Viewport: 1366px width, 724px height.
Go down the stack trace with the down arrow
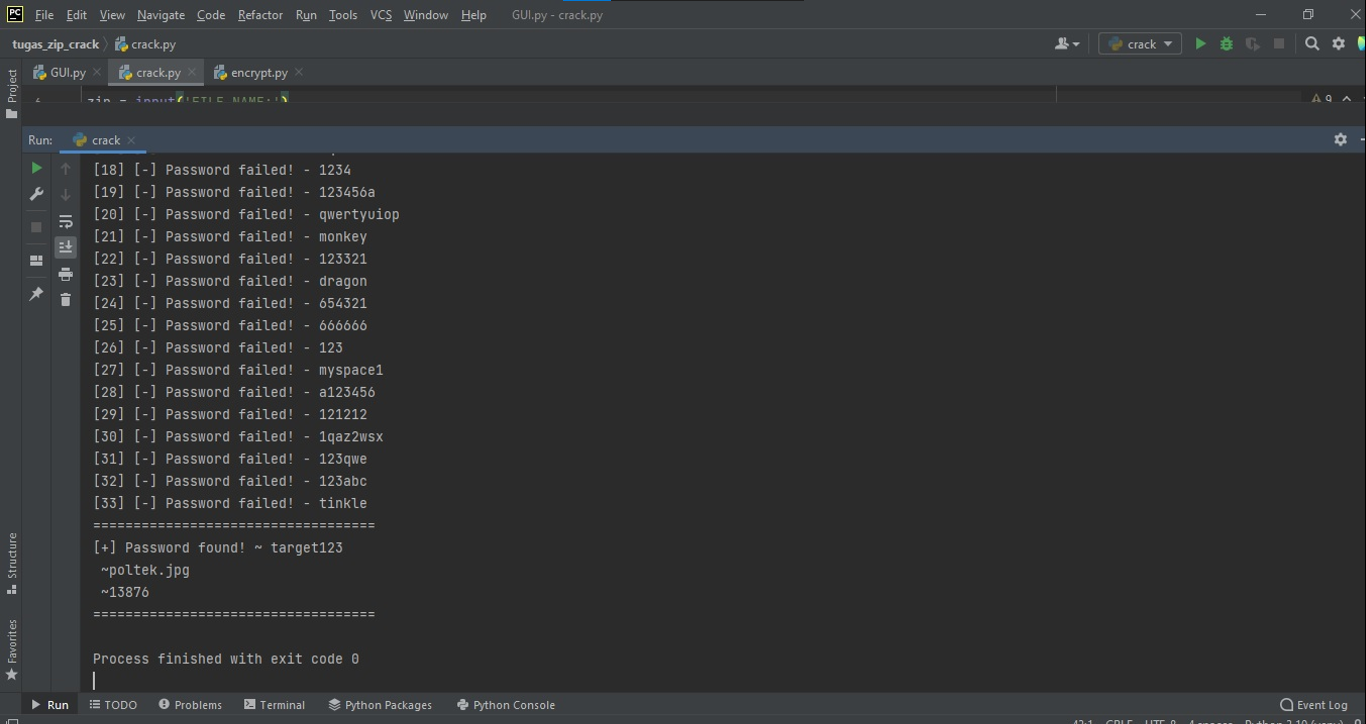[66, 194]
